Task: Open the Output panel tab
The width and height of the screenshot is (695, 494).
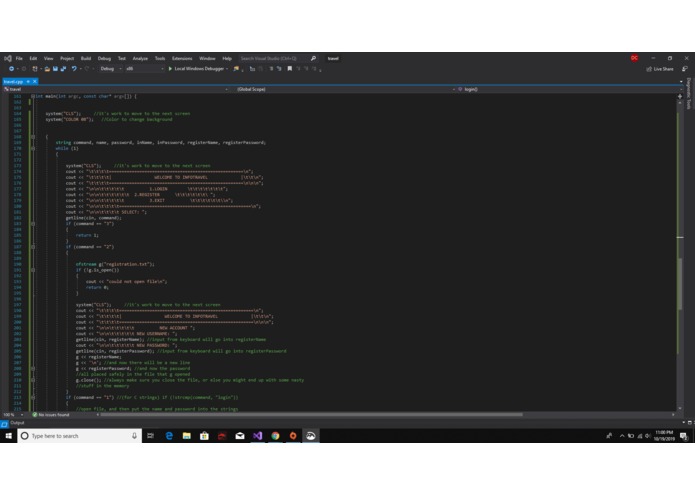Action: pyautogui.click(x=17, y=423)
